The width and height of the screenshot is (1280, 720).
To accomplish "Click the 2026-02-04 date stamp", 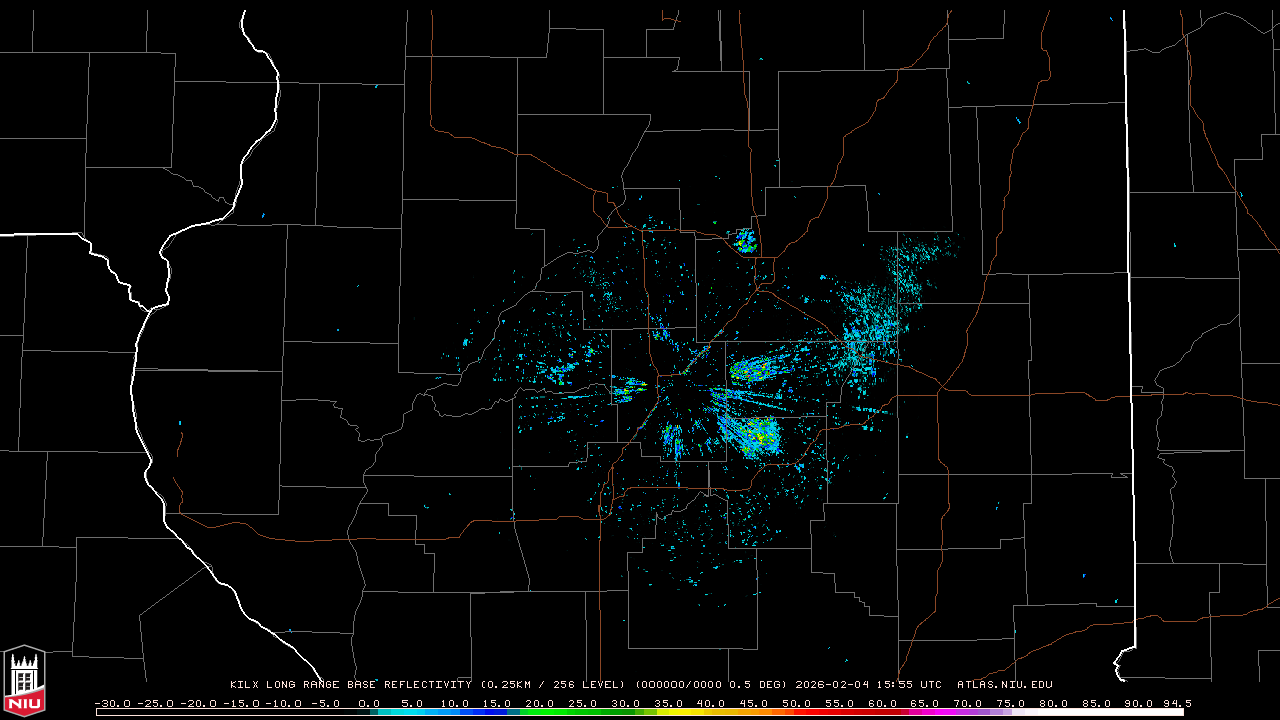I will pos(832,685).
